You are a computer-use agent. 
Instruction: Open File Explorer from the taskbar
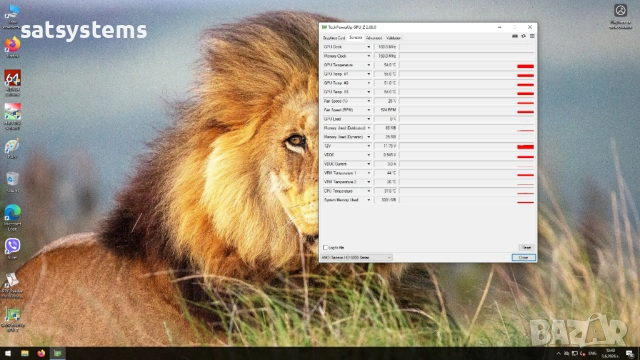25,353
